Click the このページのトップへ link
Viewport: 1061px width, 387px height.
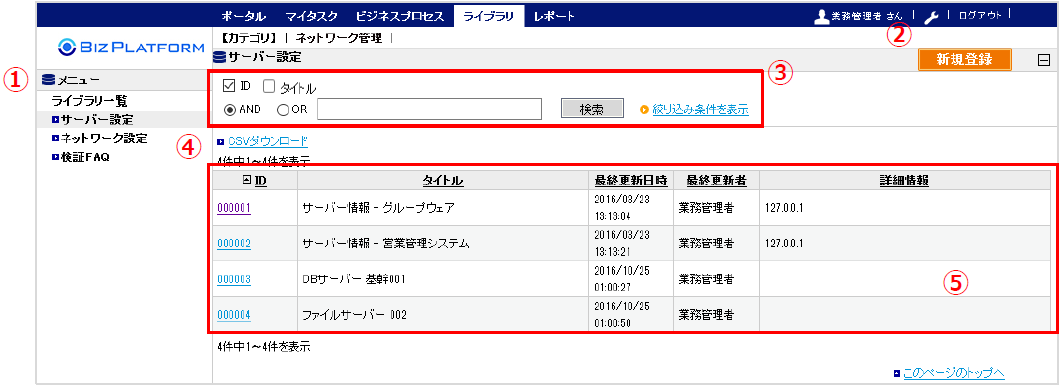pyautogui.click(x=954, y=373)
